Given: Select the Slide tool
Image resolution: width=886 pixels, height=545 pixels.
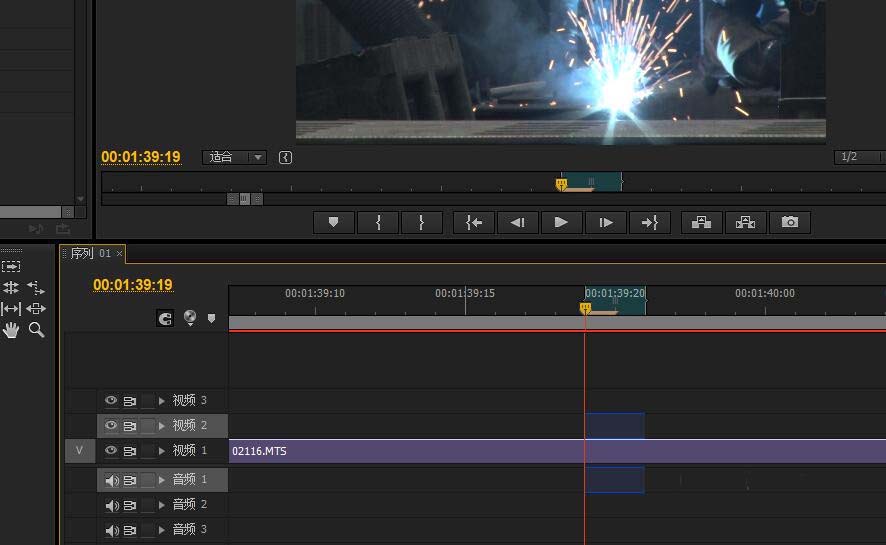Looking at the screenshot, I should [36, 308].
